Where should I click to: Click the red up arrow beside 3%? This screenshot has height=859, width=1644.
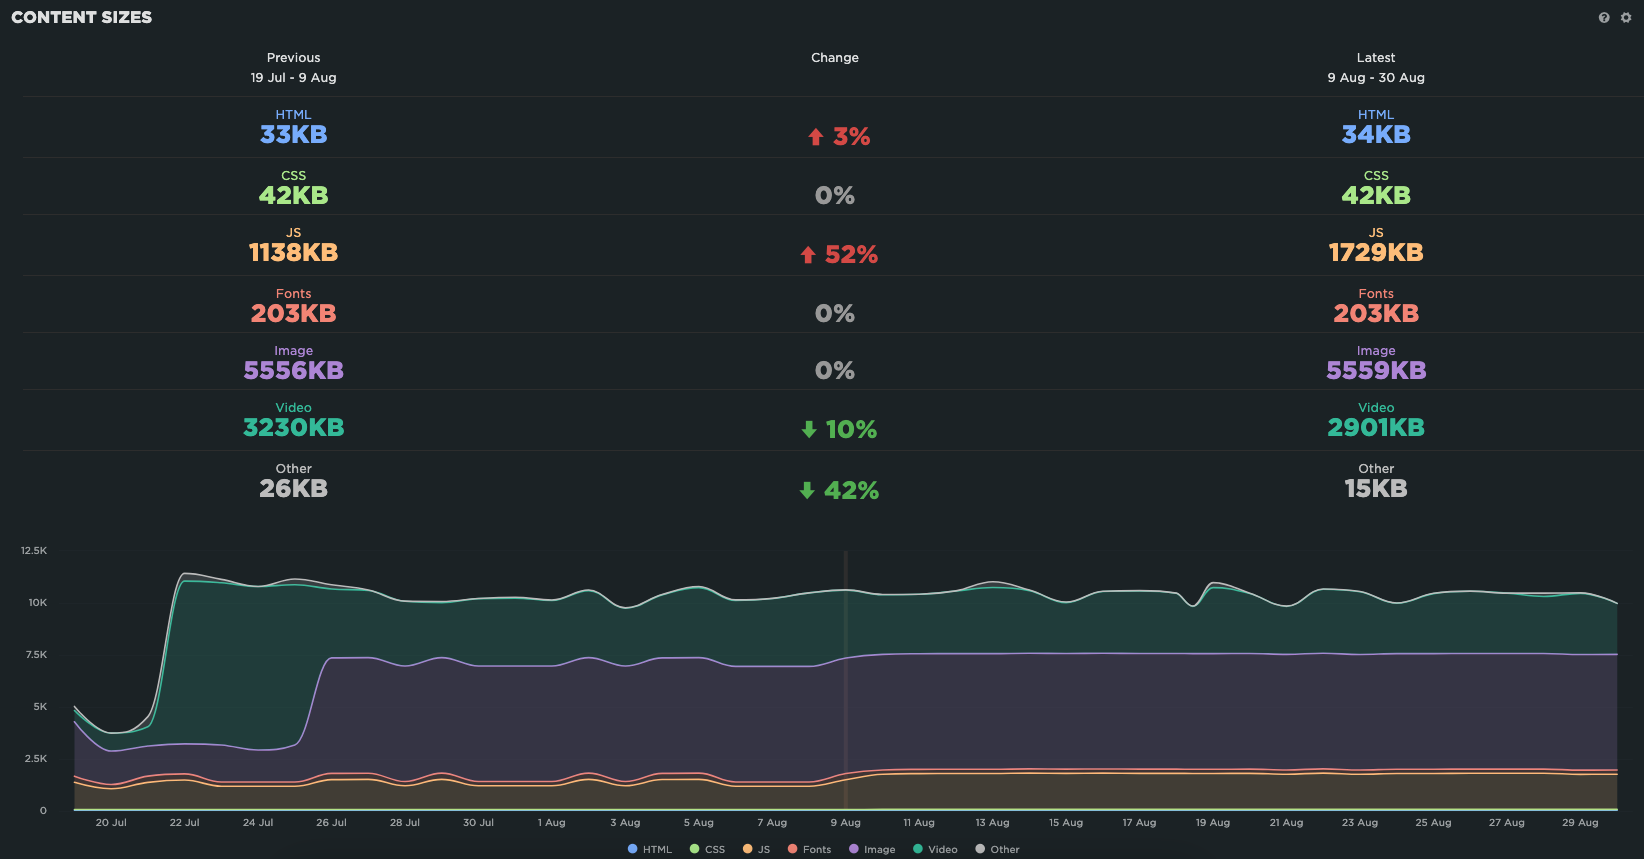pos(816,137)
